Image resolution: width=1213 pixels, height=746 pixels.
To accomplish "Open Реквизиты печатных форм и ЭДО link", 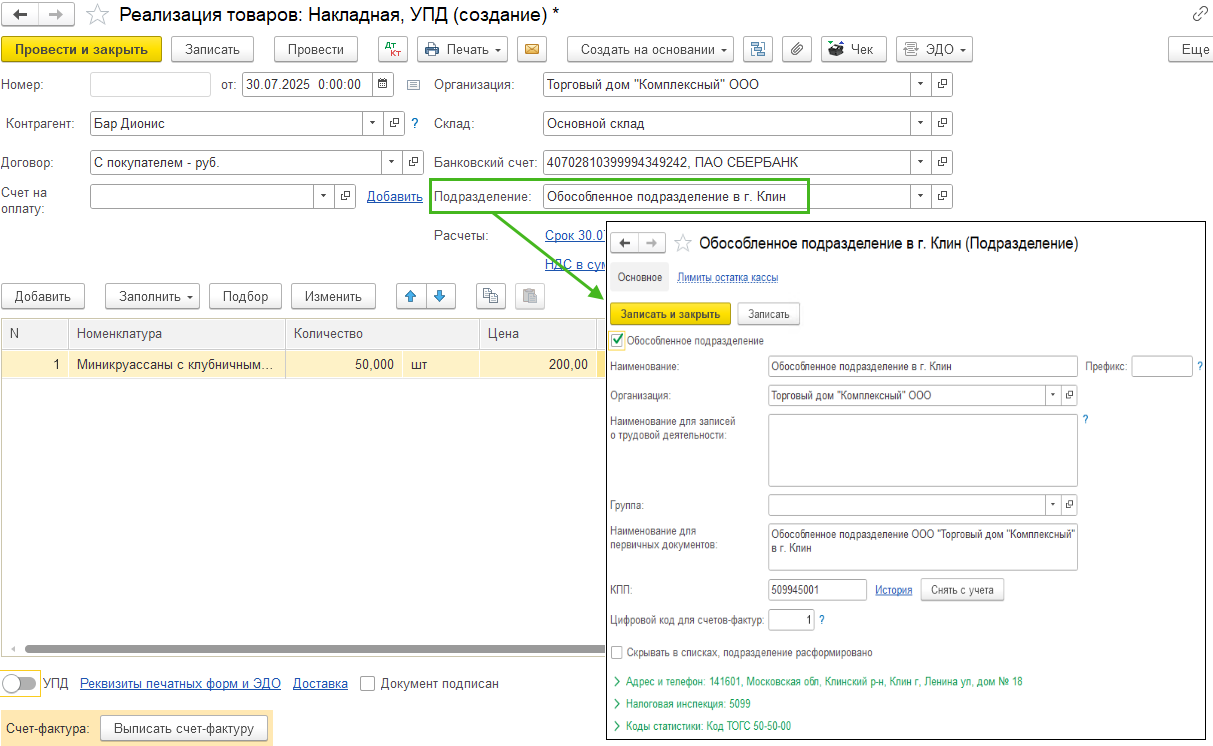I will tap(181, 684).
